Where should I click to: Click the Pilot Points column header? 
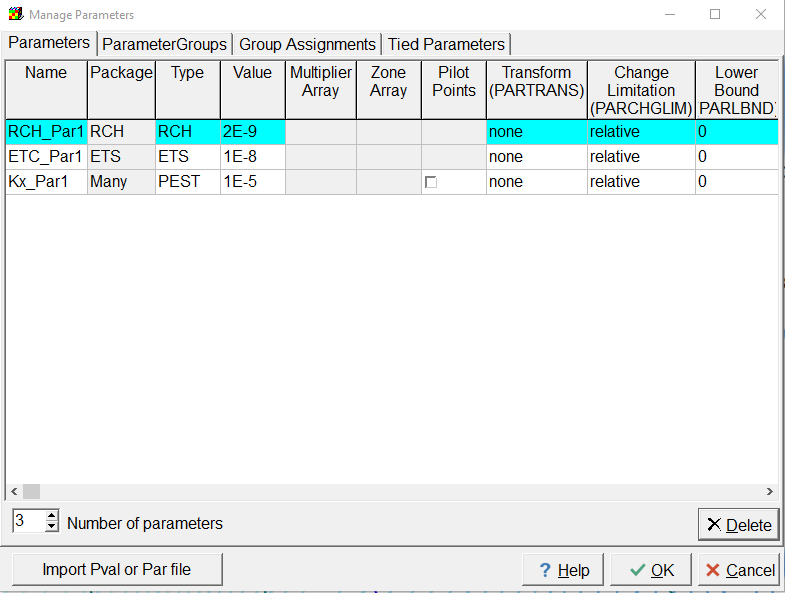pos(454,90)
